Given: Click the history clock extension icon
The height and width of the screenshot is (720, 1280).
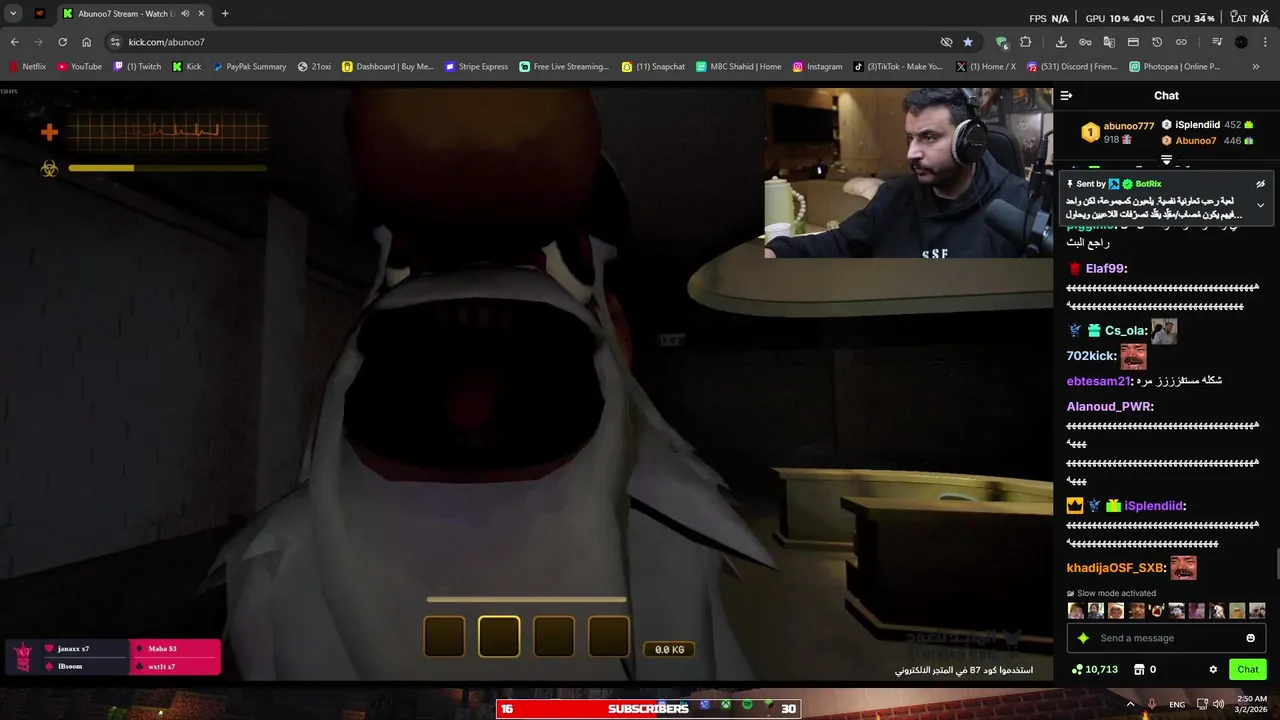Looking at the screenshot, I should [x=1157, y=42].
